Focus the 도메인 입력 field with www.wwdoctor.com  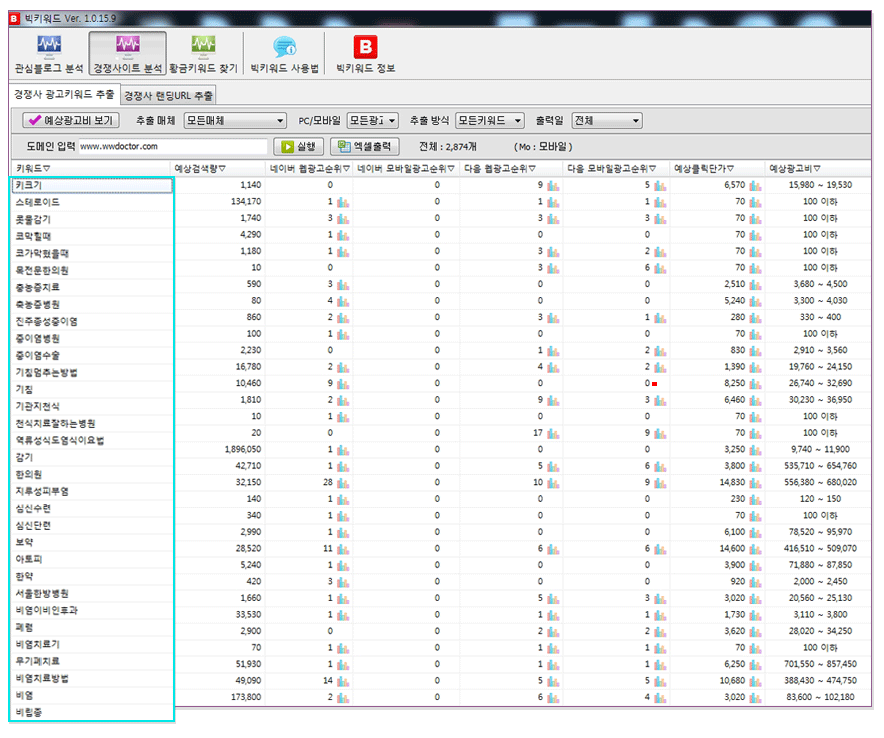click(173, 147)
